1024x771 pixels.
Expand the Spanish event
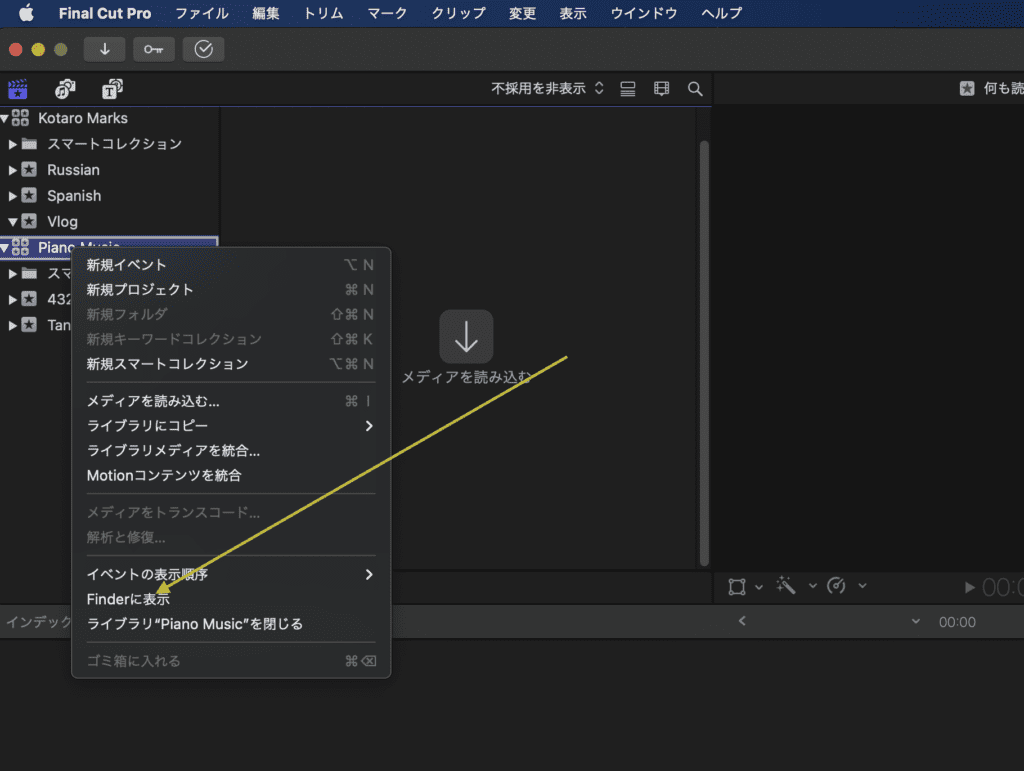point(12,196)
